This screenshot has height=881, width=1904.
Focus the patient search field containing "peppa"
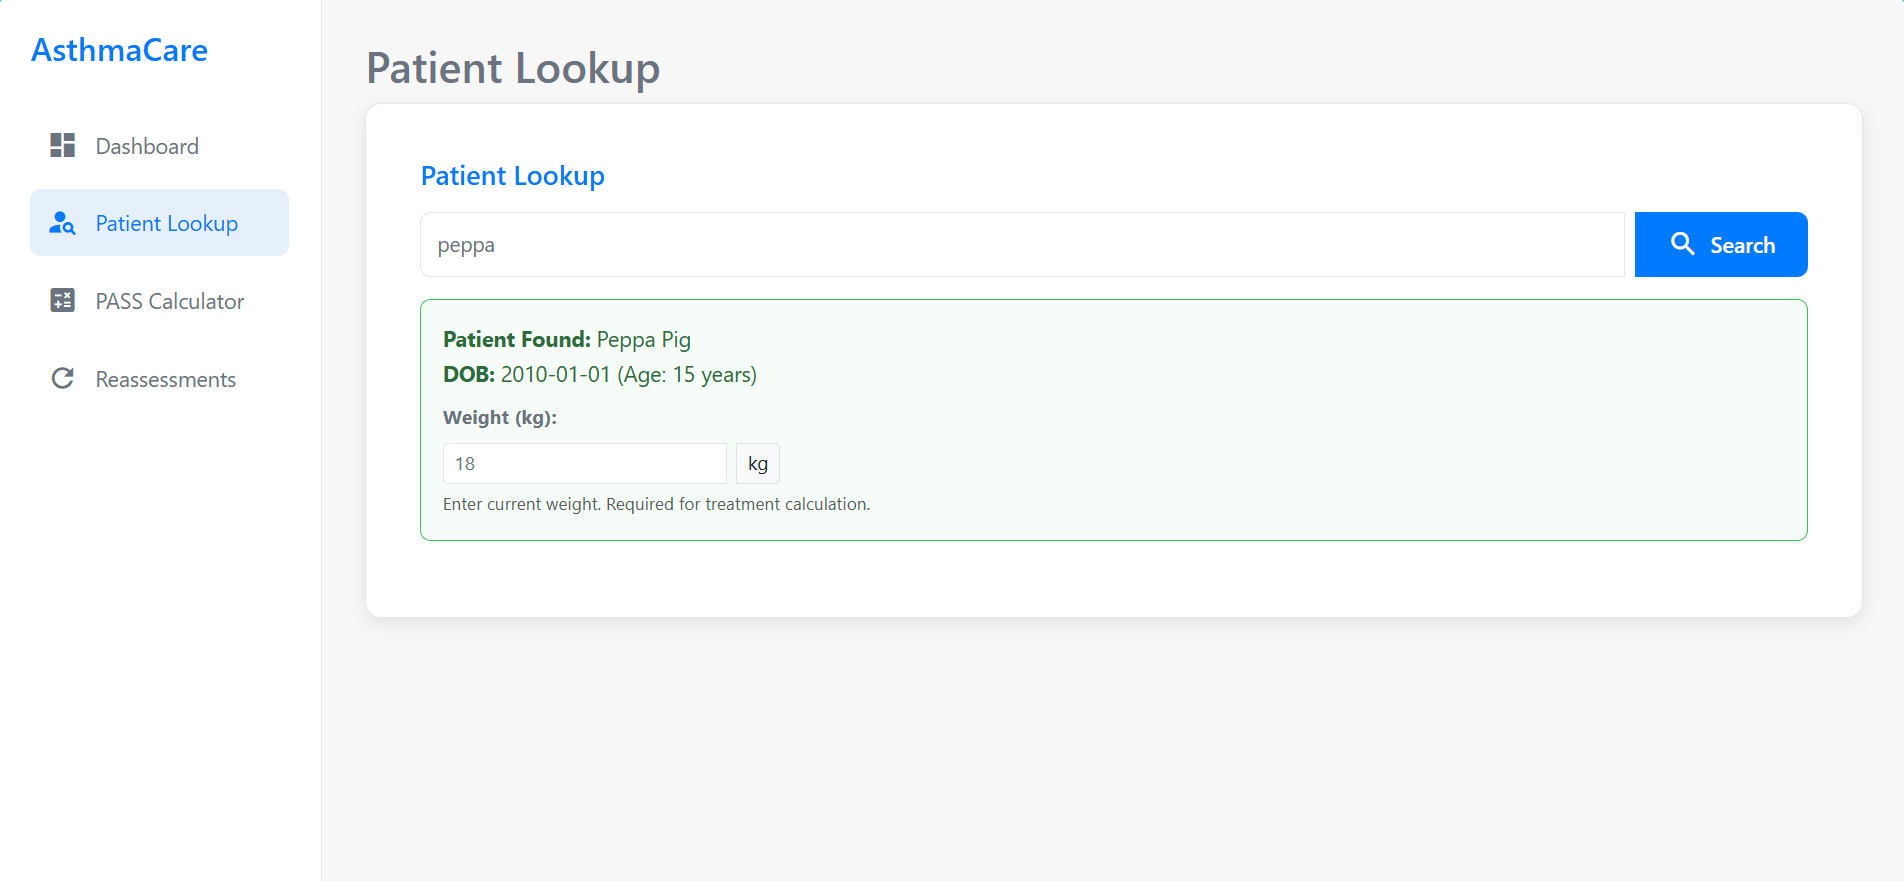1022,245
